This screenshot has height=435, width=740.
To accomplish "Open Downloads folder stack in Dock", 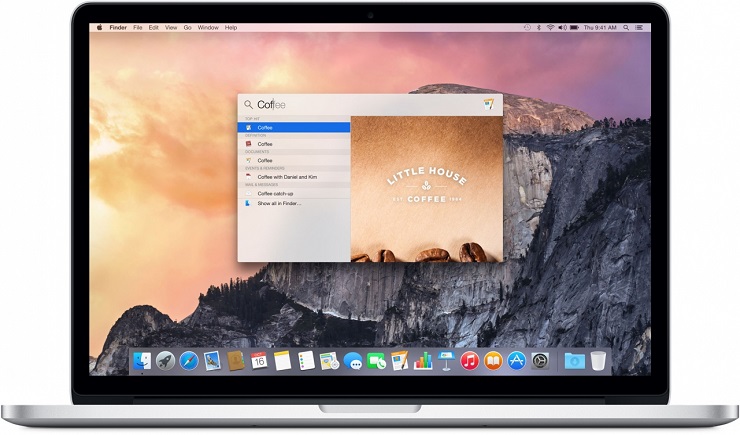I will point(574,362).
